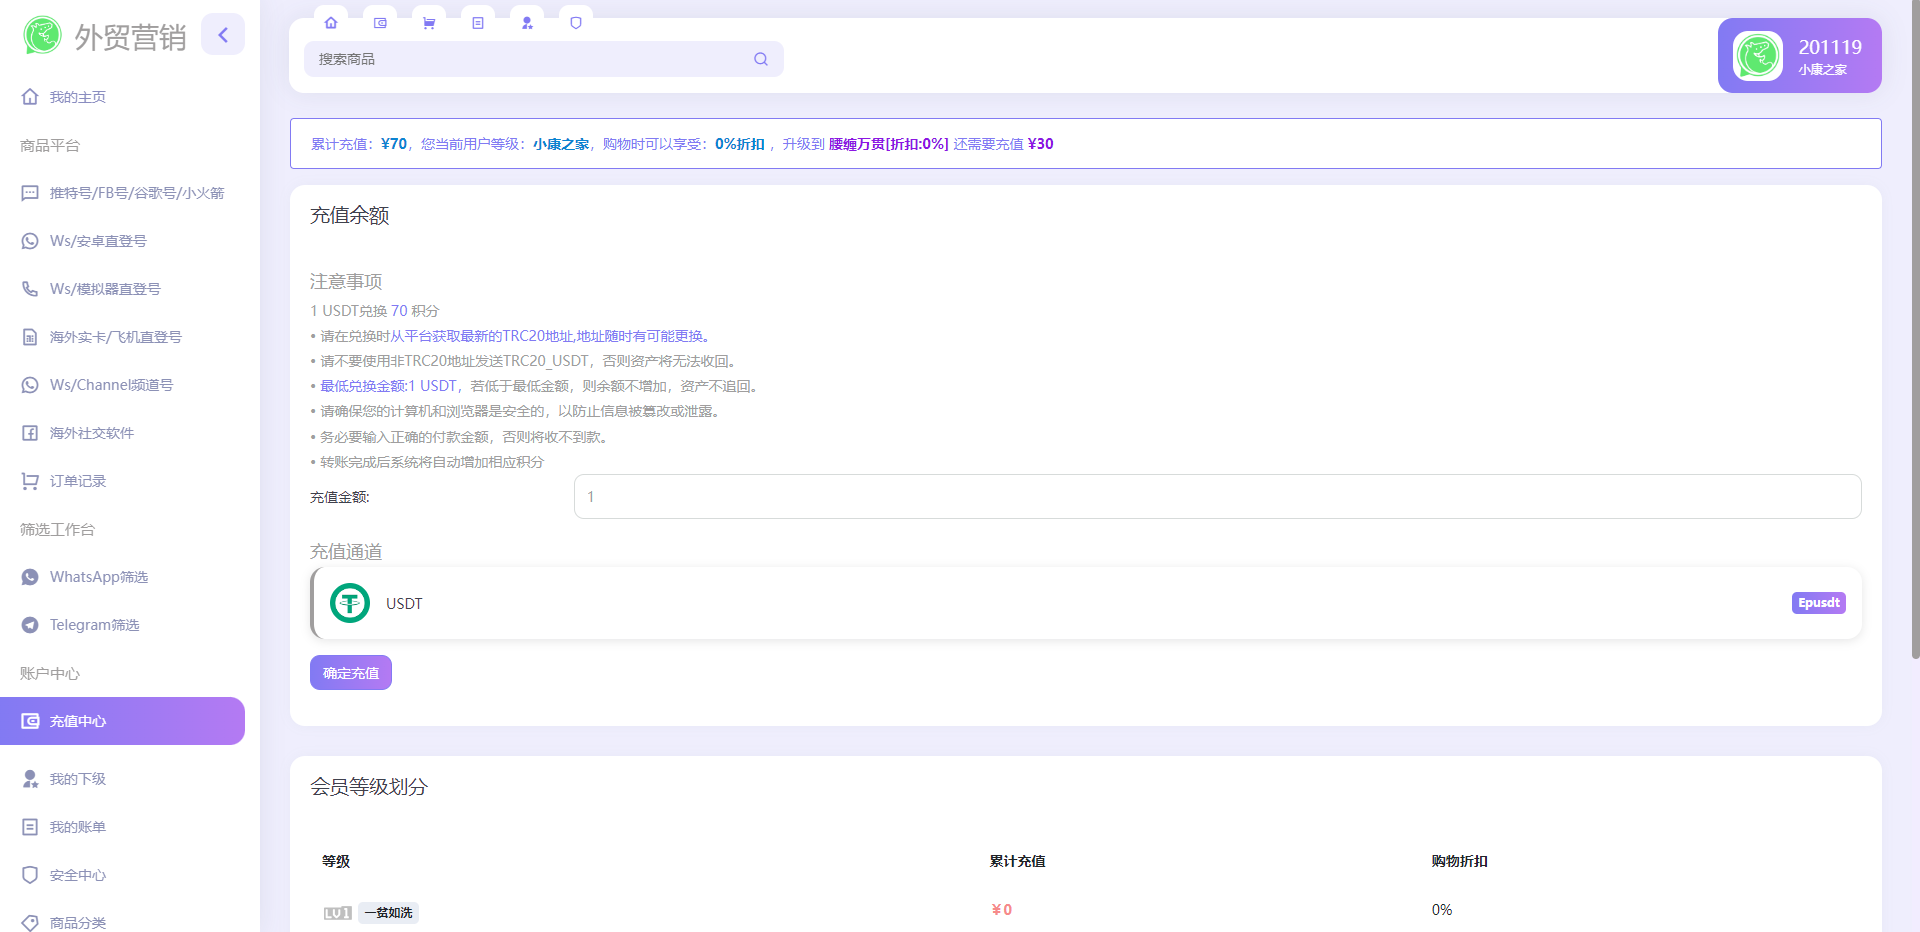Open 充值中心 highlighted sidebar entry
Viewport: 1920px width, 932px height.
tap(77, 721)
